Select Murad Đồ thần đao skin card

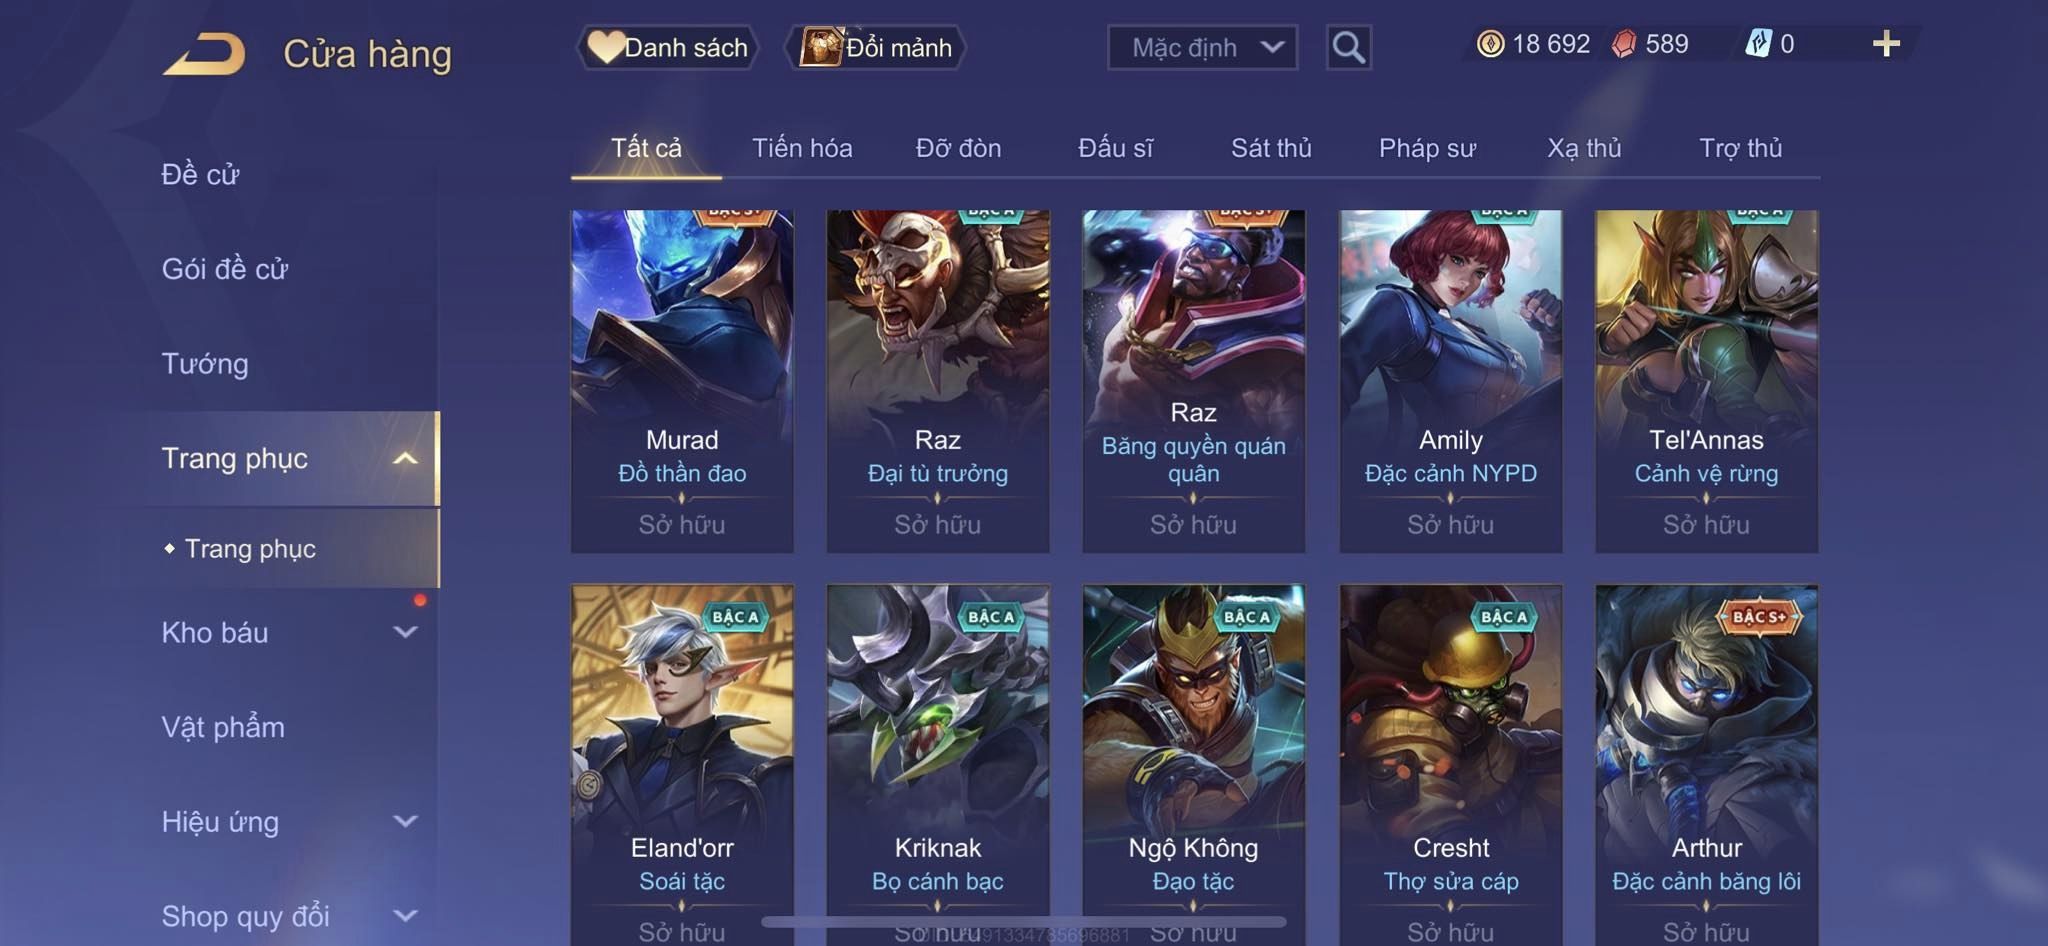pos(682,381)
